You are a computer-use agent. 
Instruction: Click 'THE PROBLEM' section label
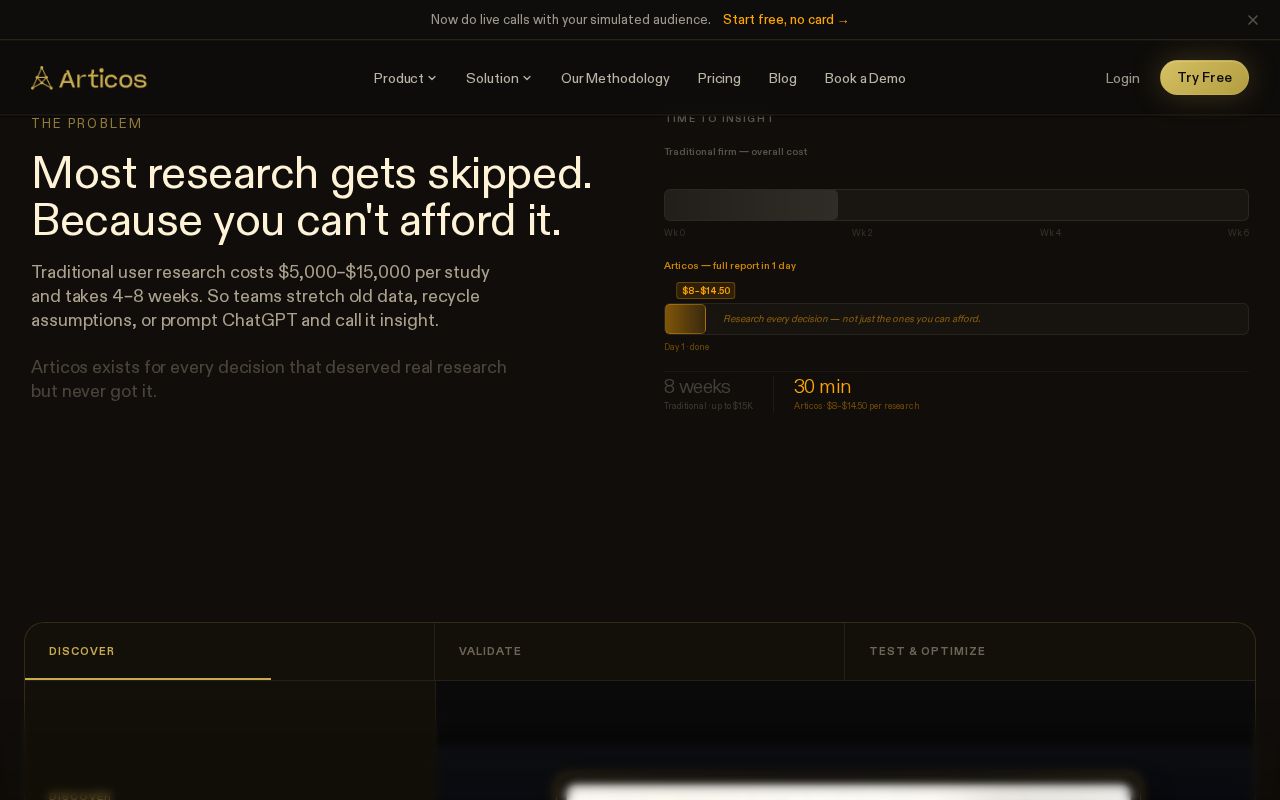pos(87,123)
